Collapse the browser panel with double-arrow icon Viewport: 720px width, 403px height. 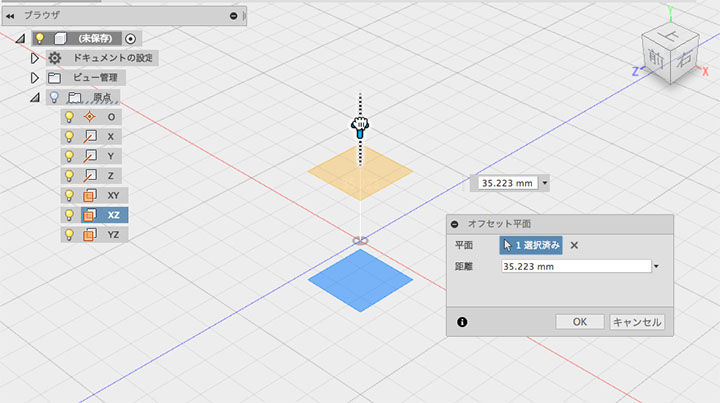pos(10,16)
